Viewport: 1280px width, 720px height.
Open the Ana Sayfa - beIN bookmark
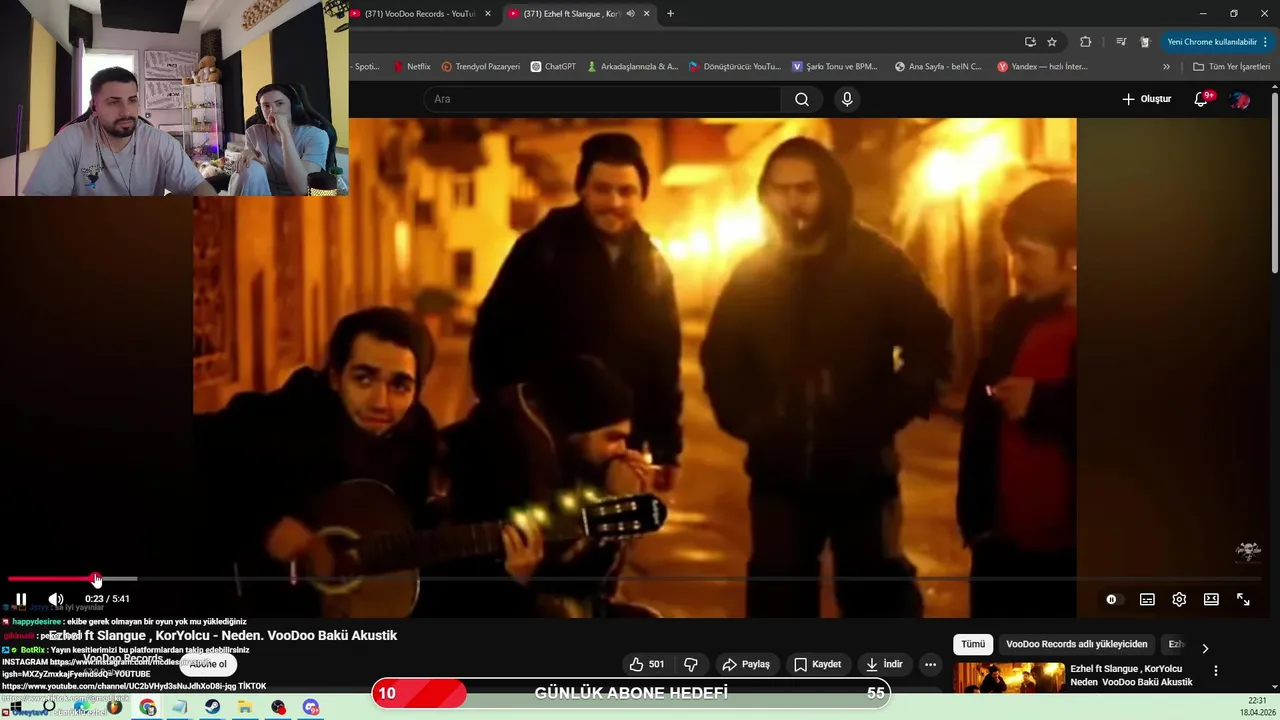938,67
